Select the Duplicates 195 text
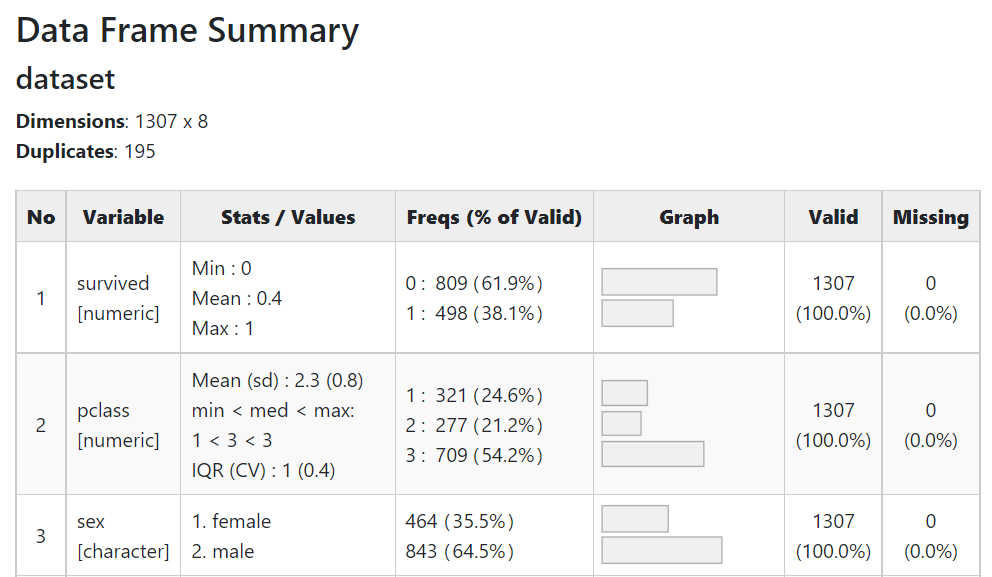Viewport: 992px width, 577px height. (86, 152)
